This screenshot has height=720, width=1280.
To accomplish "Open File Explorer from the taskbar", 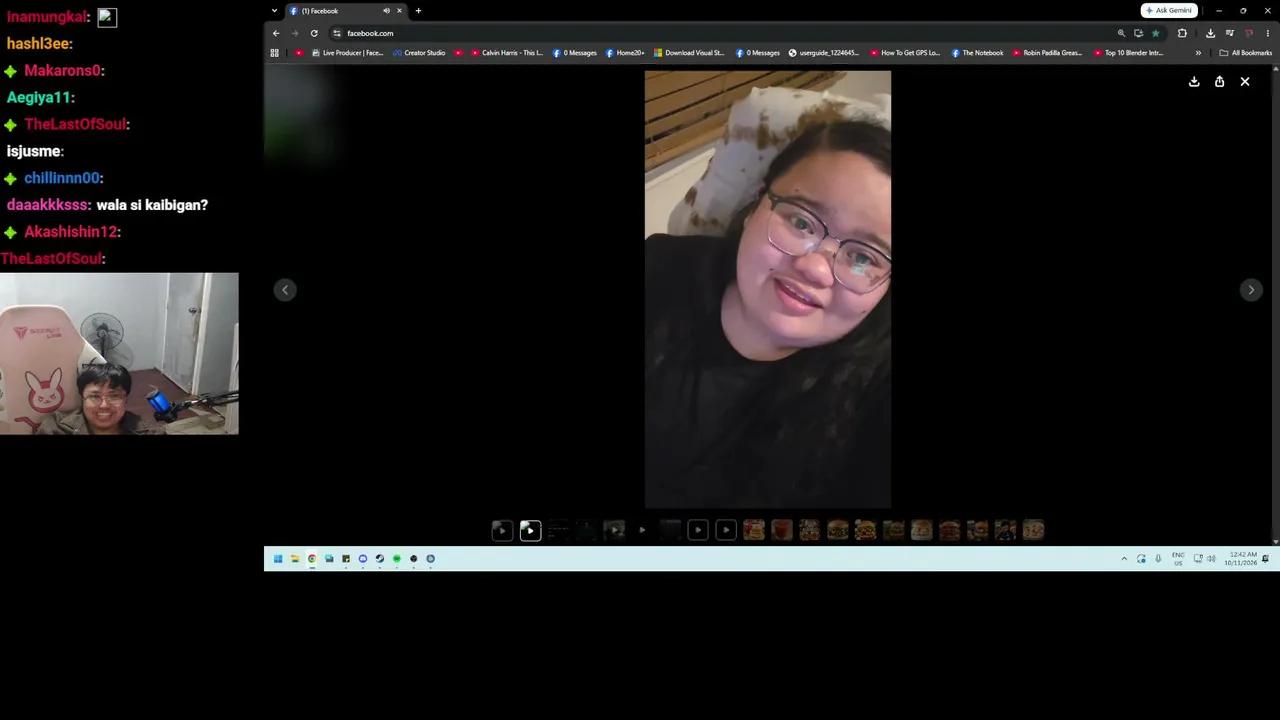I will [x=295, y=559].
